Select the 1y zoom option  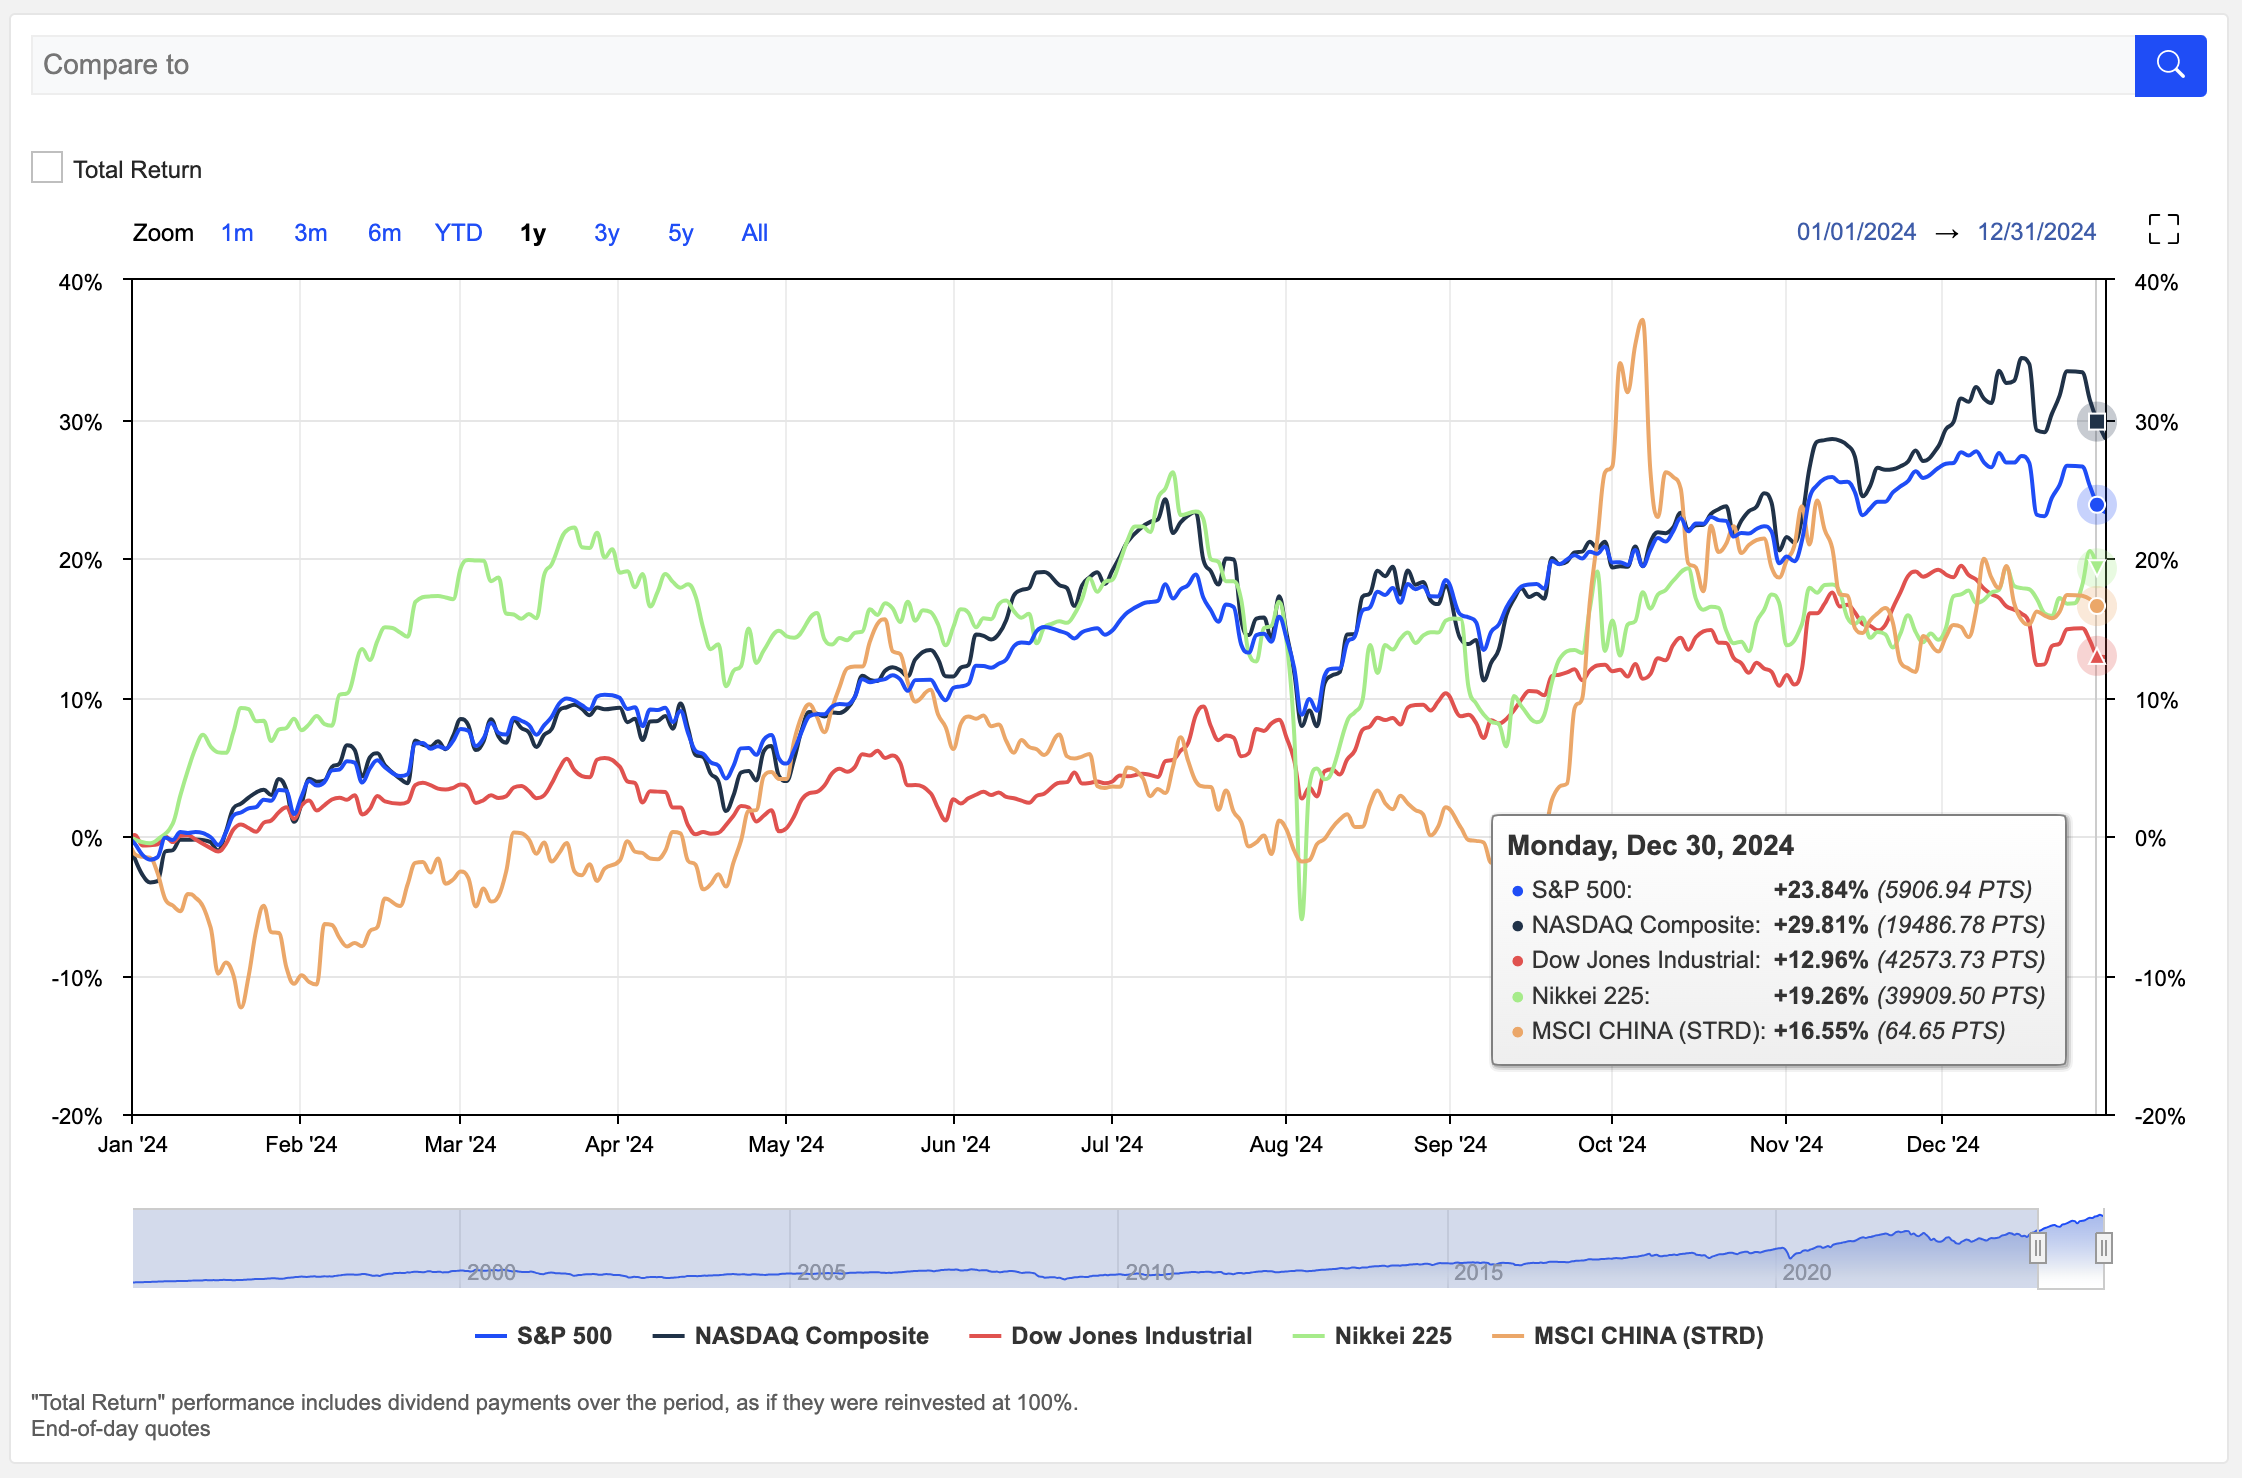[x=533, y=233]
